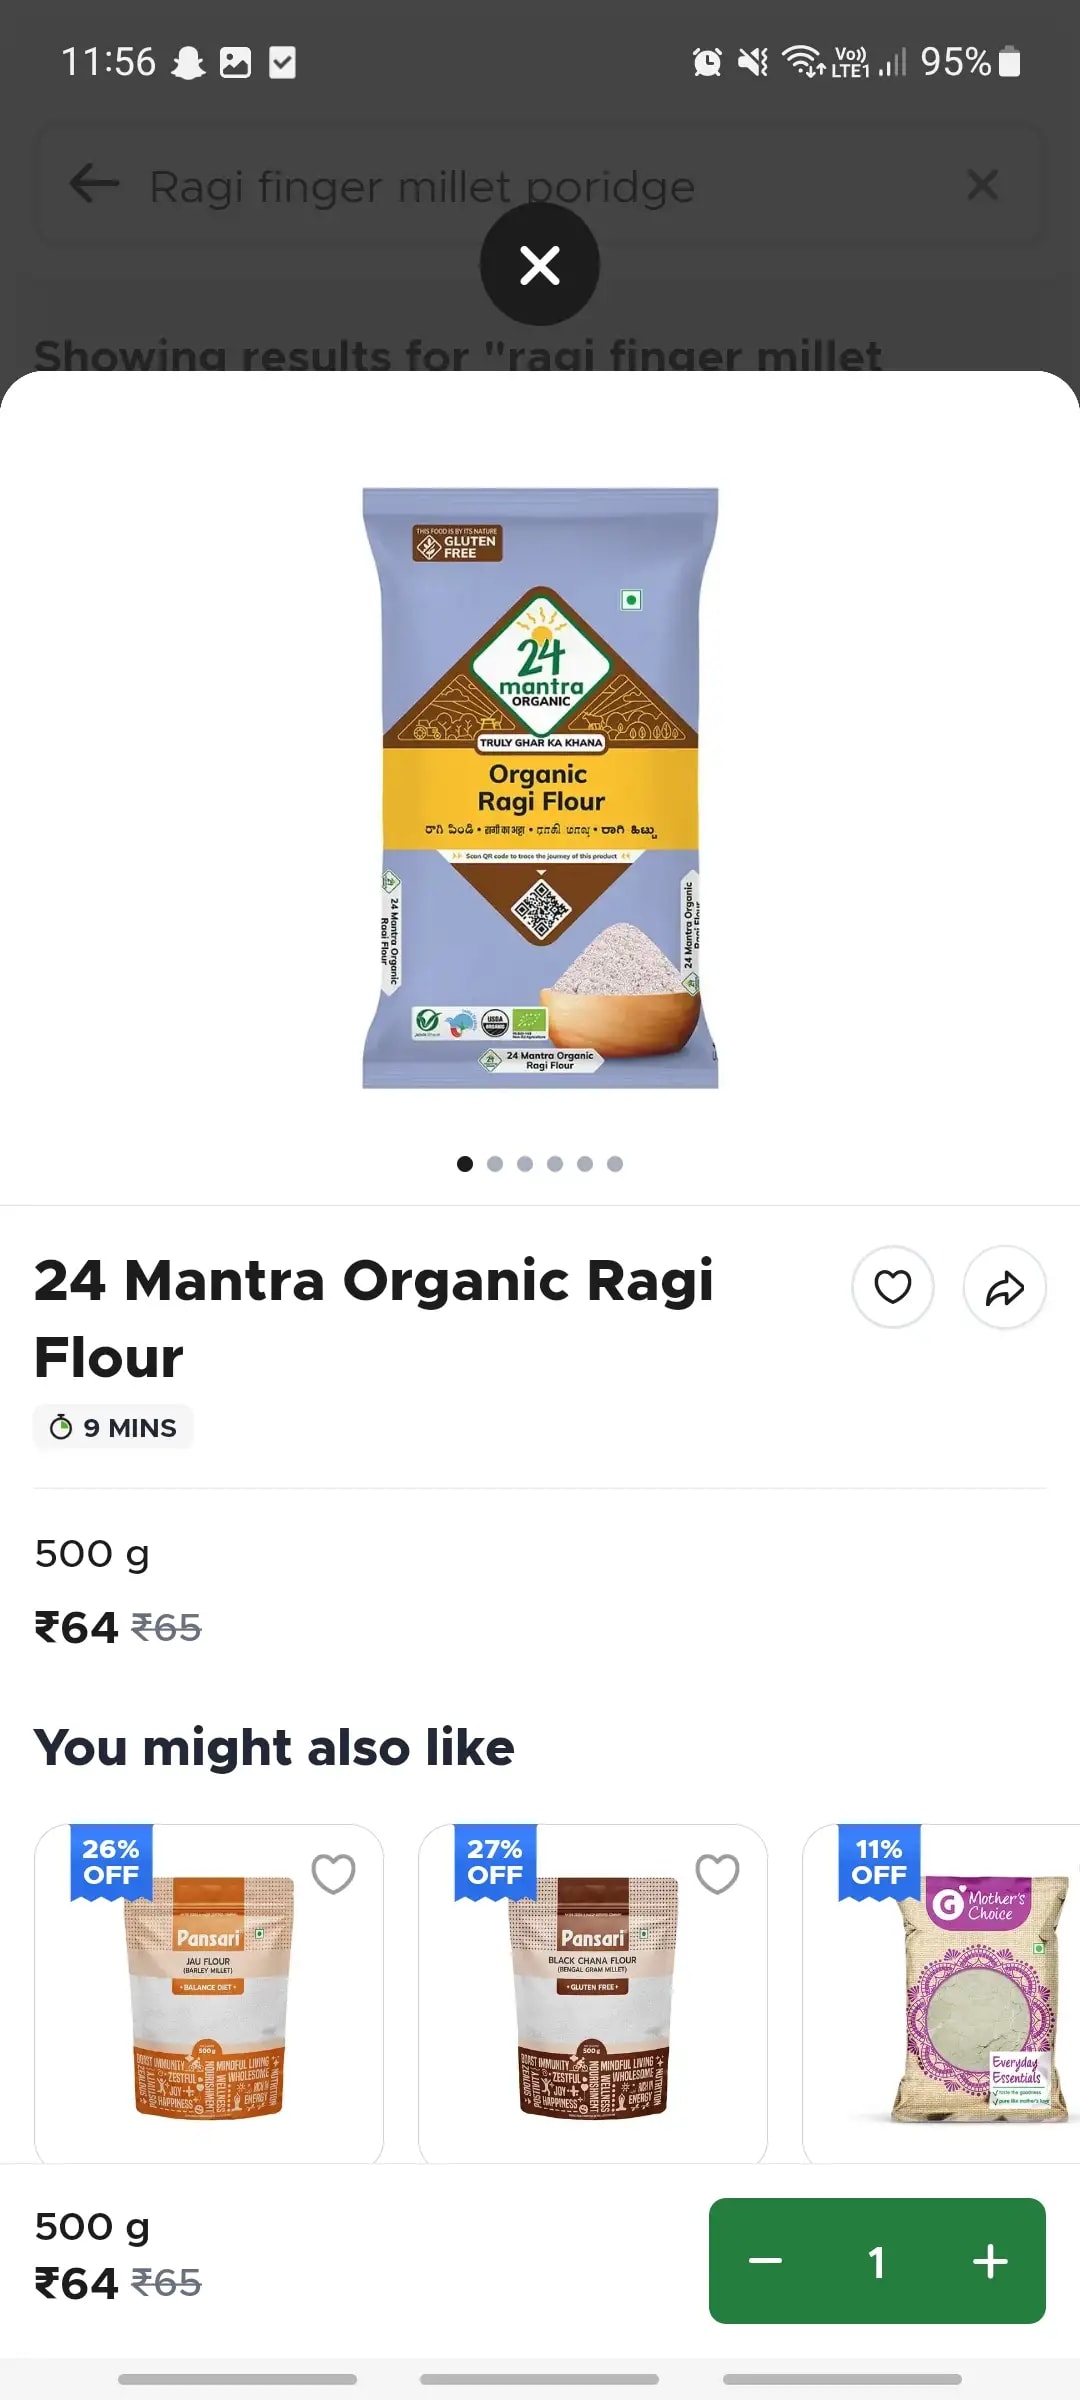This screenshot has height=2400, width=1080.
Task: View the second product image dot
Action: (495, 1163)
